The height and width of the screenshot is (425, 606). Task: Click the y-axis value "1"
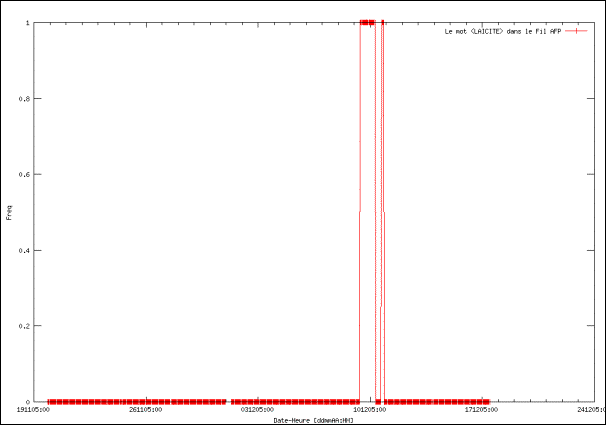pos(27,23)
